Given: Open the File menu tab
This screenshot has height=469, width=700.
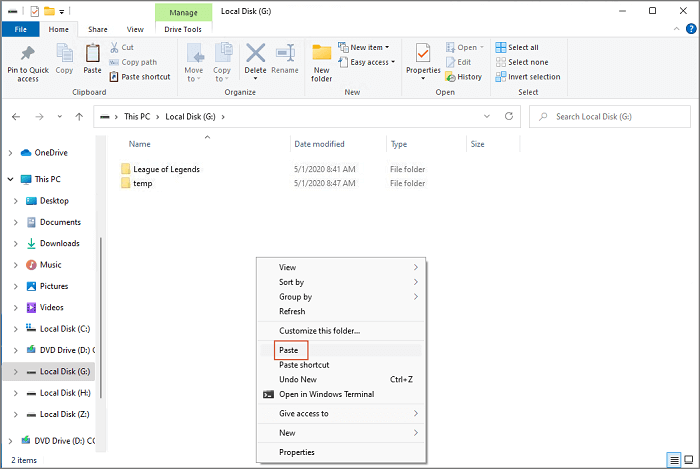Looking at the screenshot, I should tap(19, 30).
